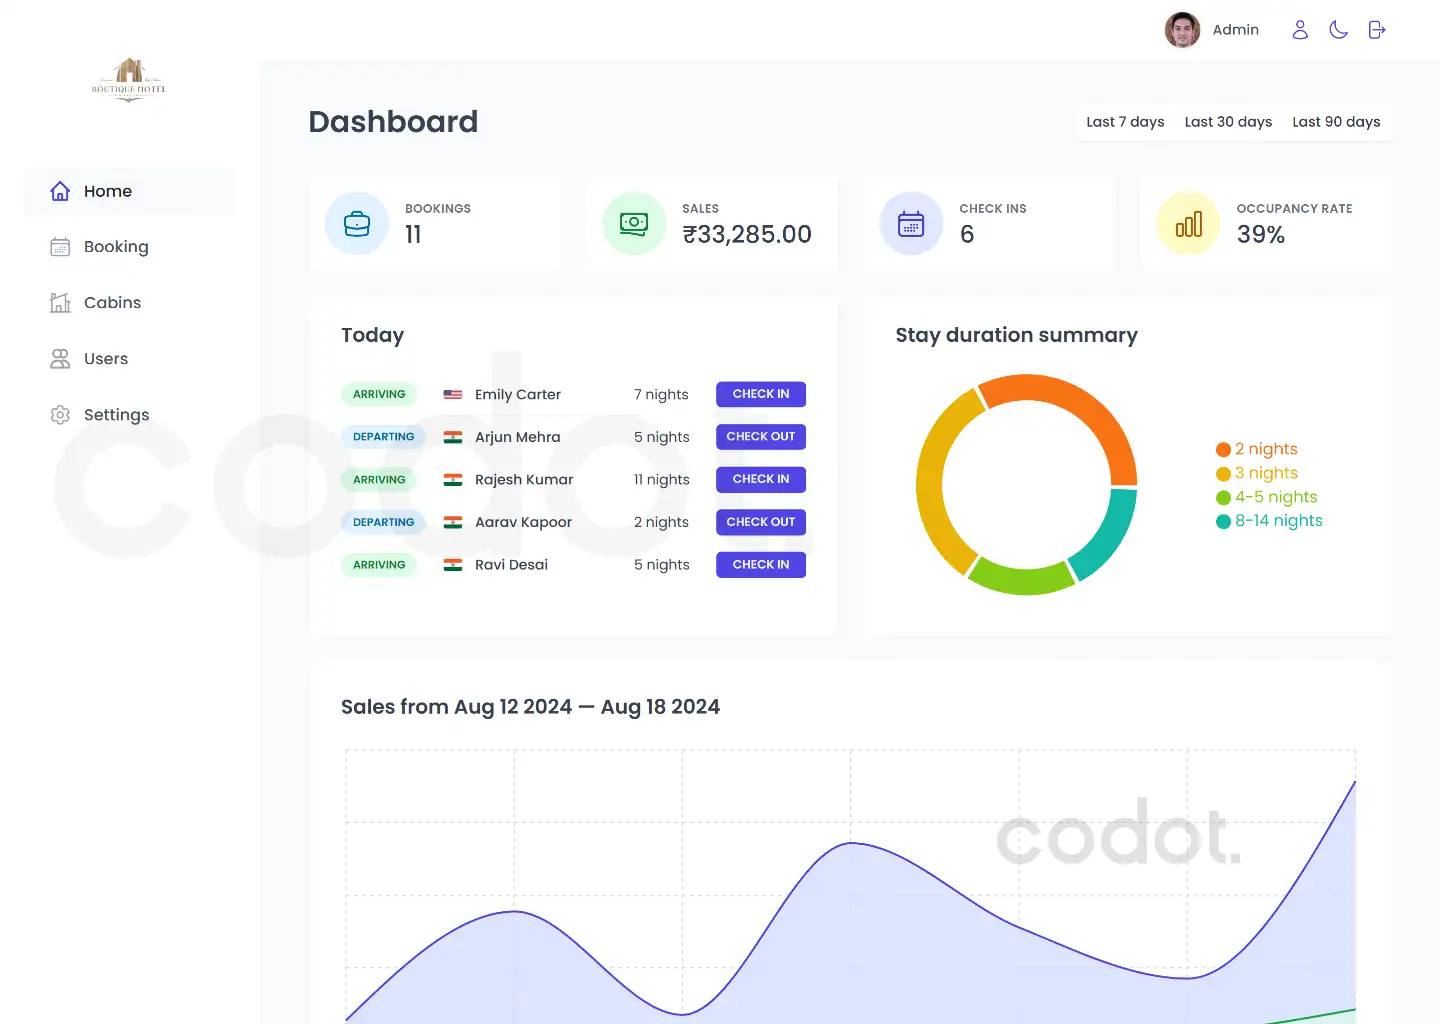
Task: Select the Users icon in the sidebar
Action: 59,358
